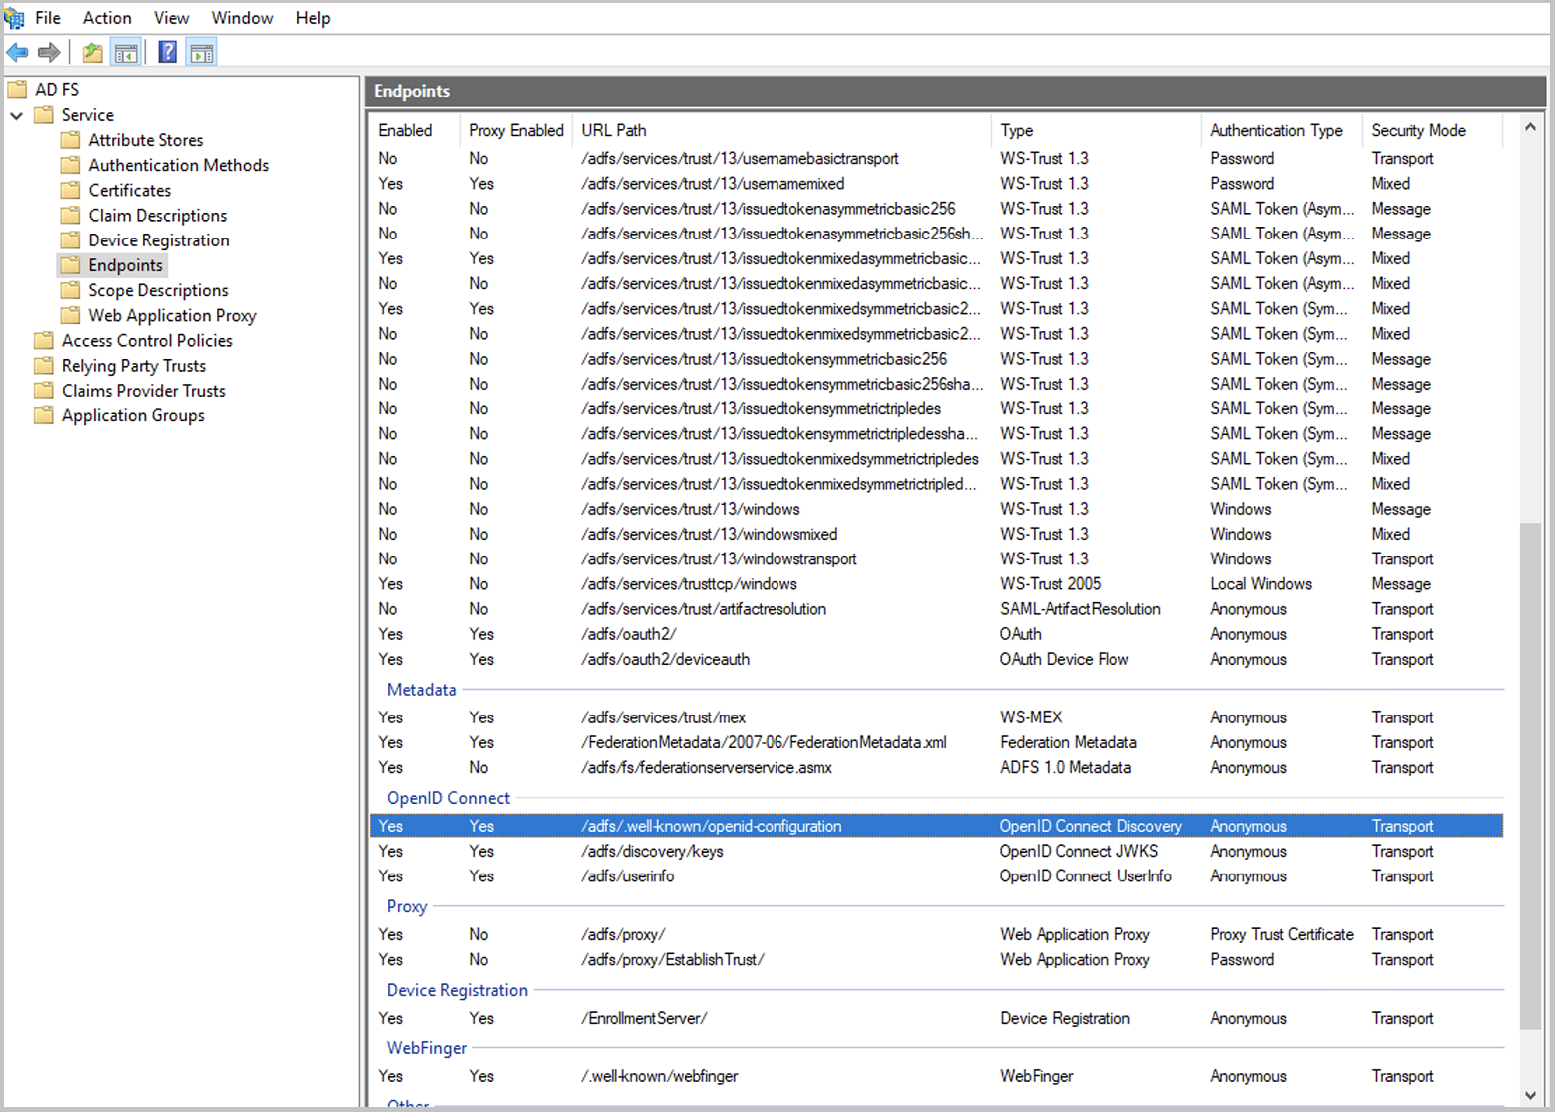This screenshot has height=1112, width=1555.
Task: Click the Up one level toolbar icon
Action: (91, 52)
